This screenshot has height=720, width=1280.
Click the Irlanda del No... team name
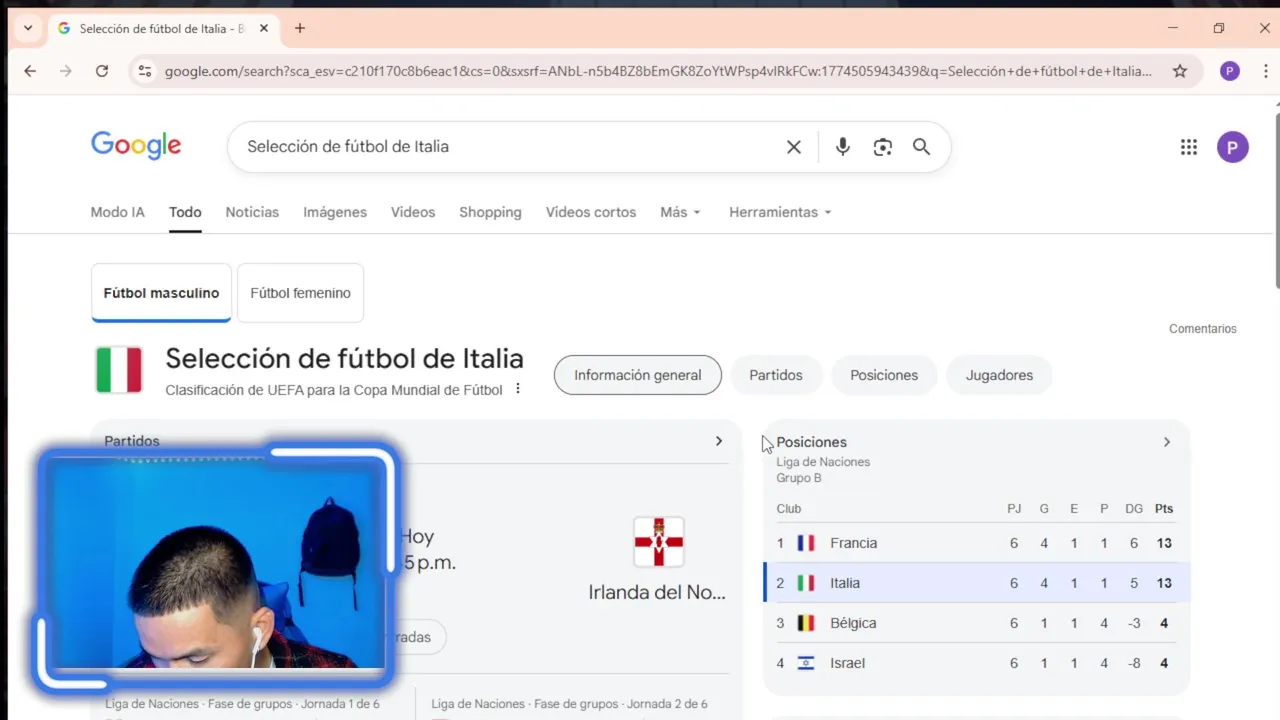click(x=657, y=592)
